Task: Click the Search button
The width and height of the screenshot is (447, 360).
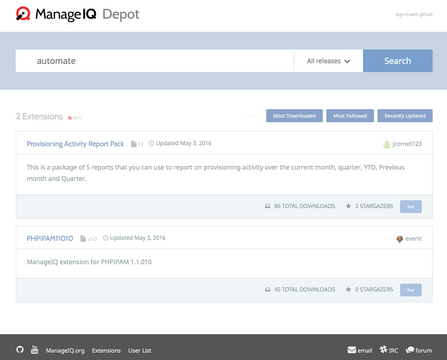Action: pyautogui.click(x=398, y=61)
